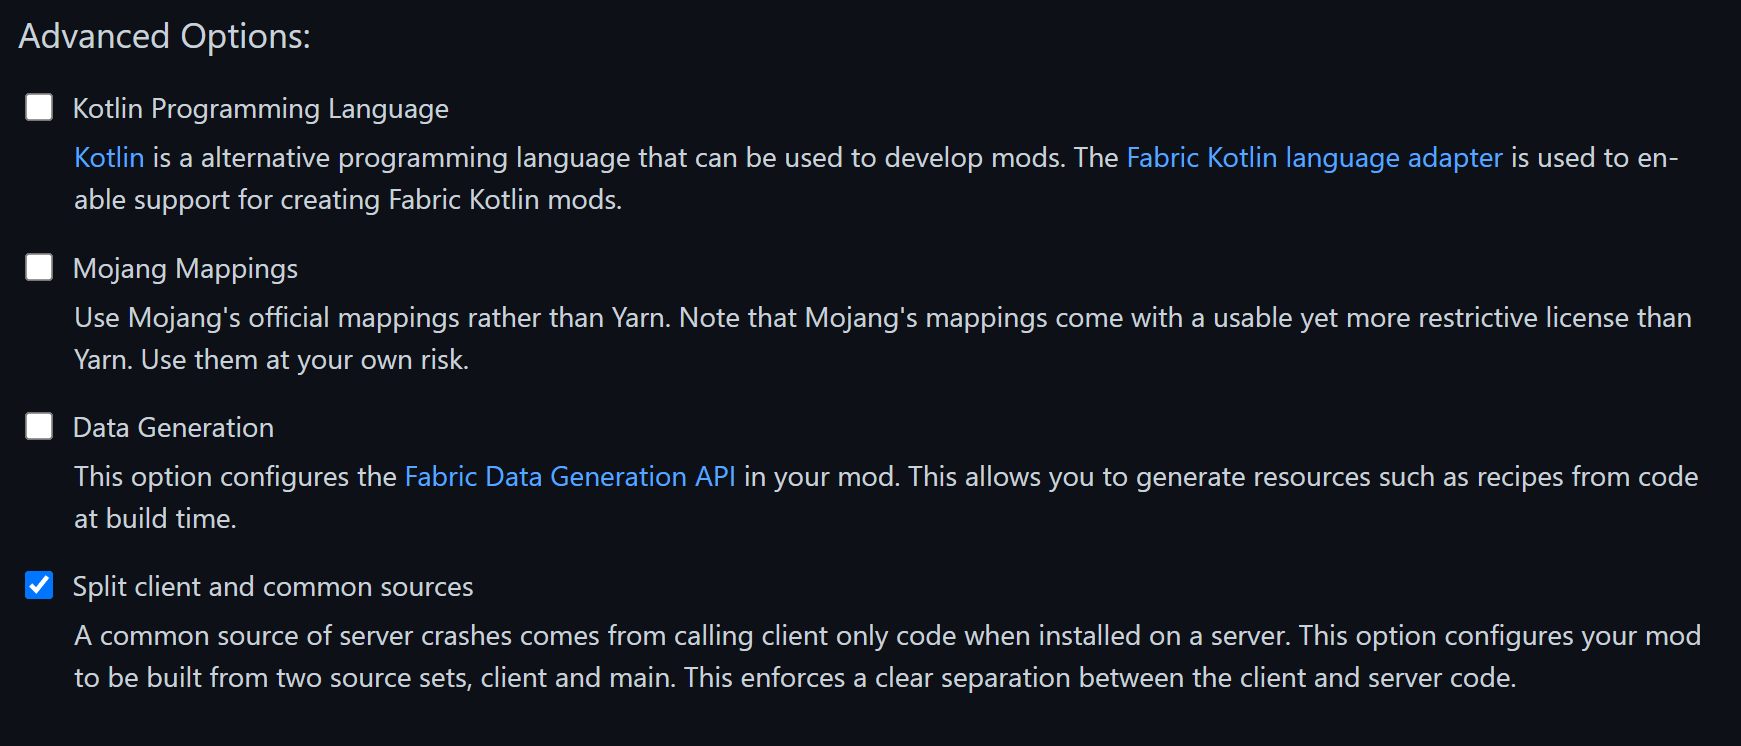Viewport: 1741px width, 746px height.
Task: Click the Mojang Mappings label text
Action: point(185,269)
